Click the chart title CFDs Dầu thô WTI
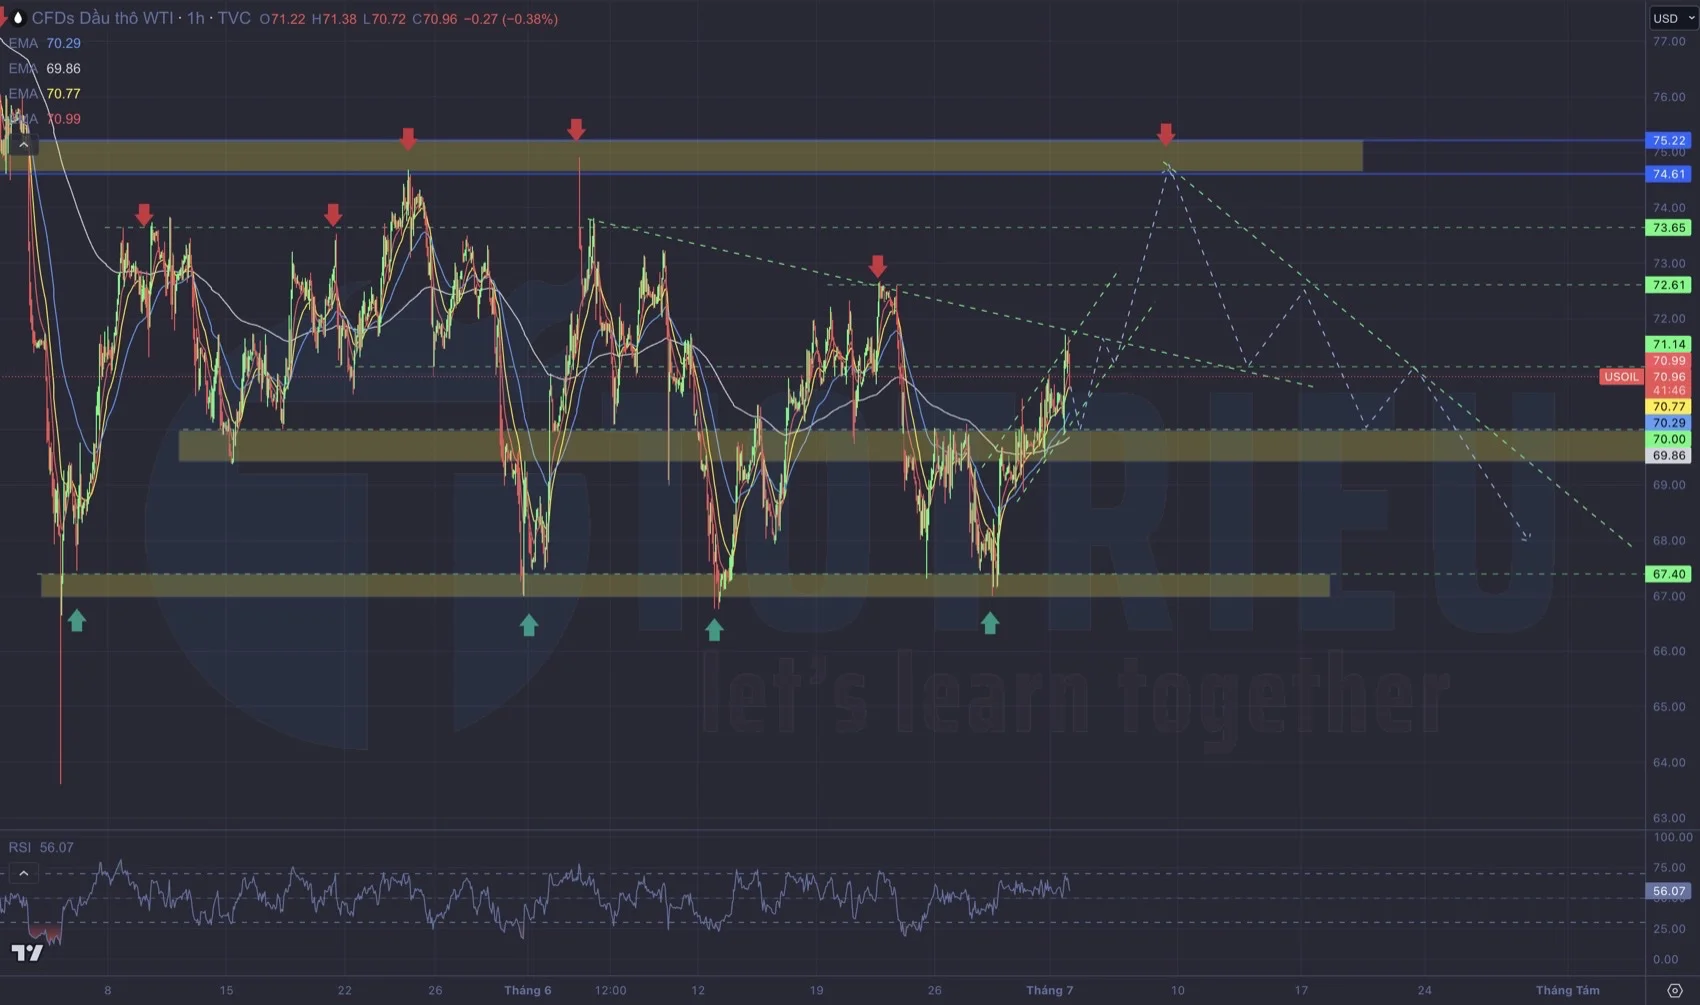 pos(102,18)
